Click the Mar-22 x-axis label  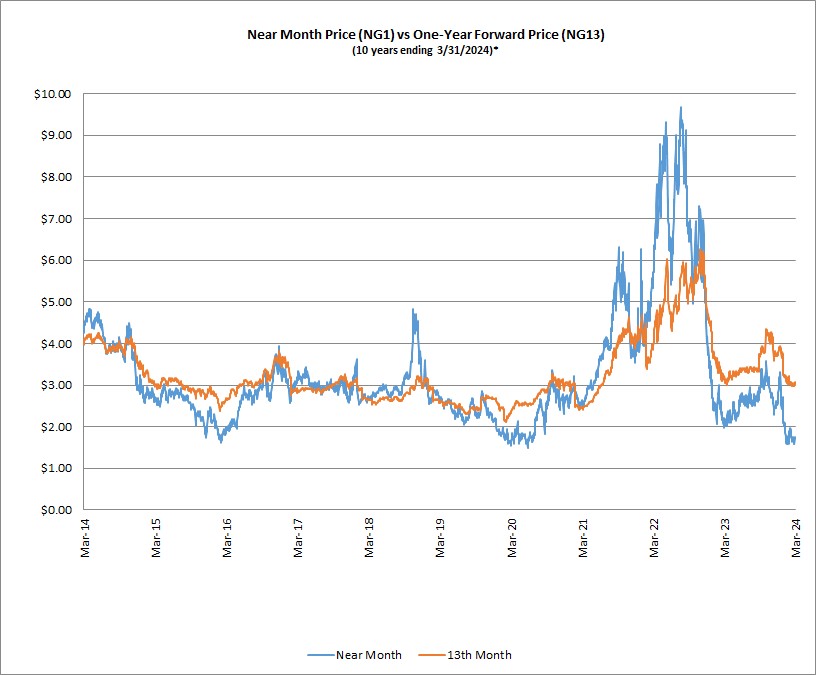(x=654, y=538)
